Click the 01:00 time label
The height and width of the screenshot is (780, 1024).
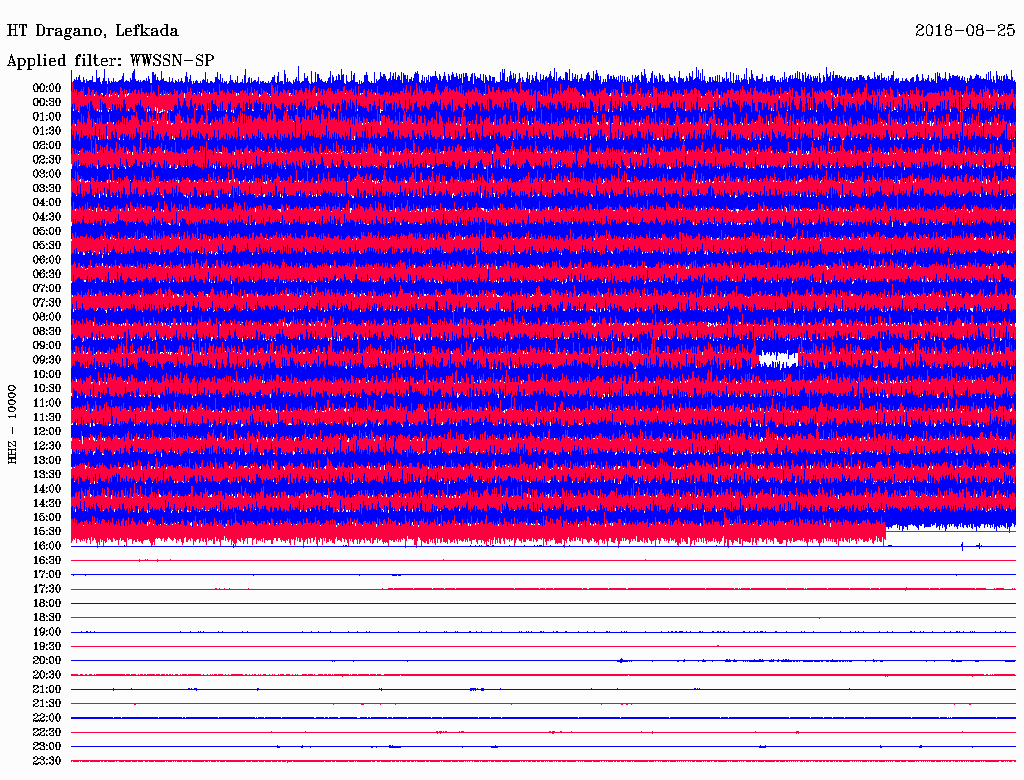pyautogui.click(x=47, y=116)
